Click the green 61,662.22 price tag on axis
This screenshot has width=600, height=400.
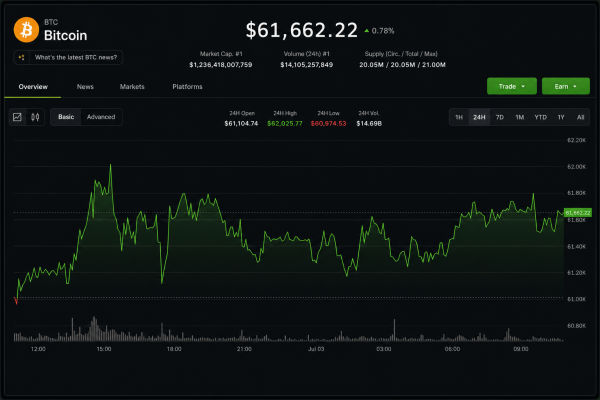[578, 212]
